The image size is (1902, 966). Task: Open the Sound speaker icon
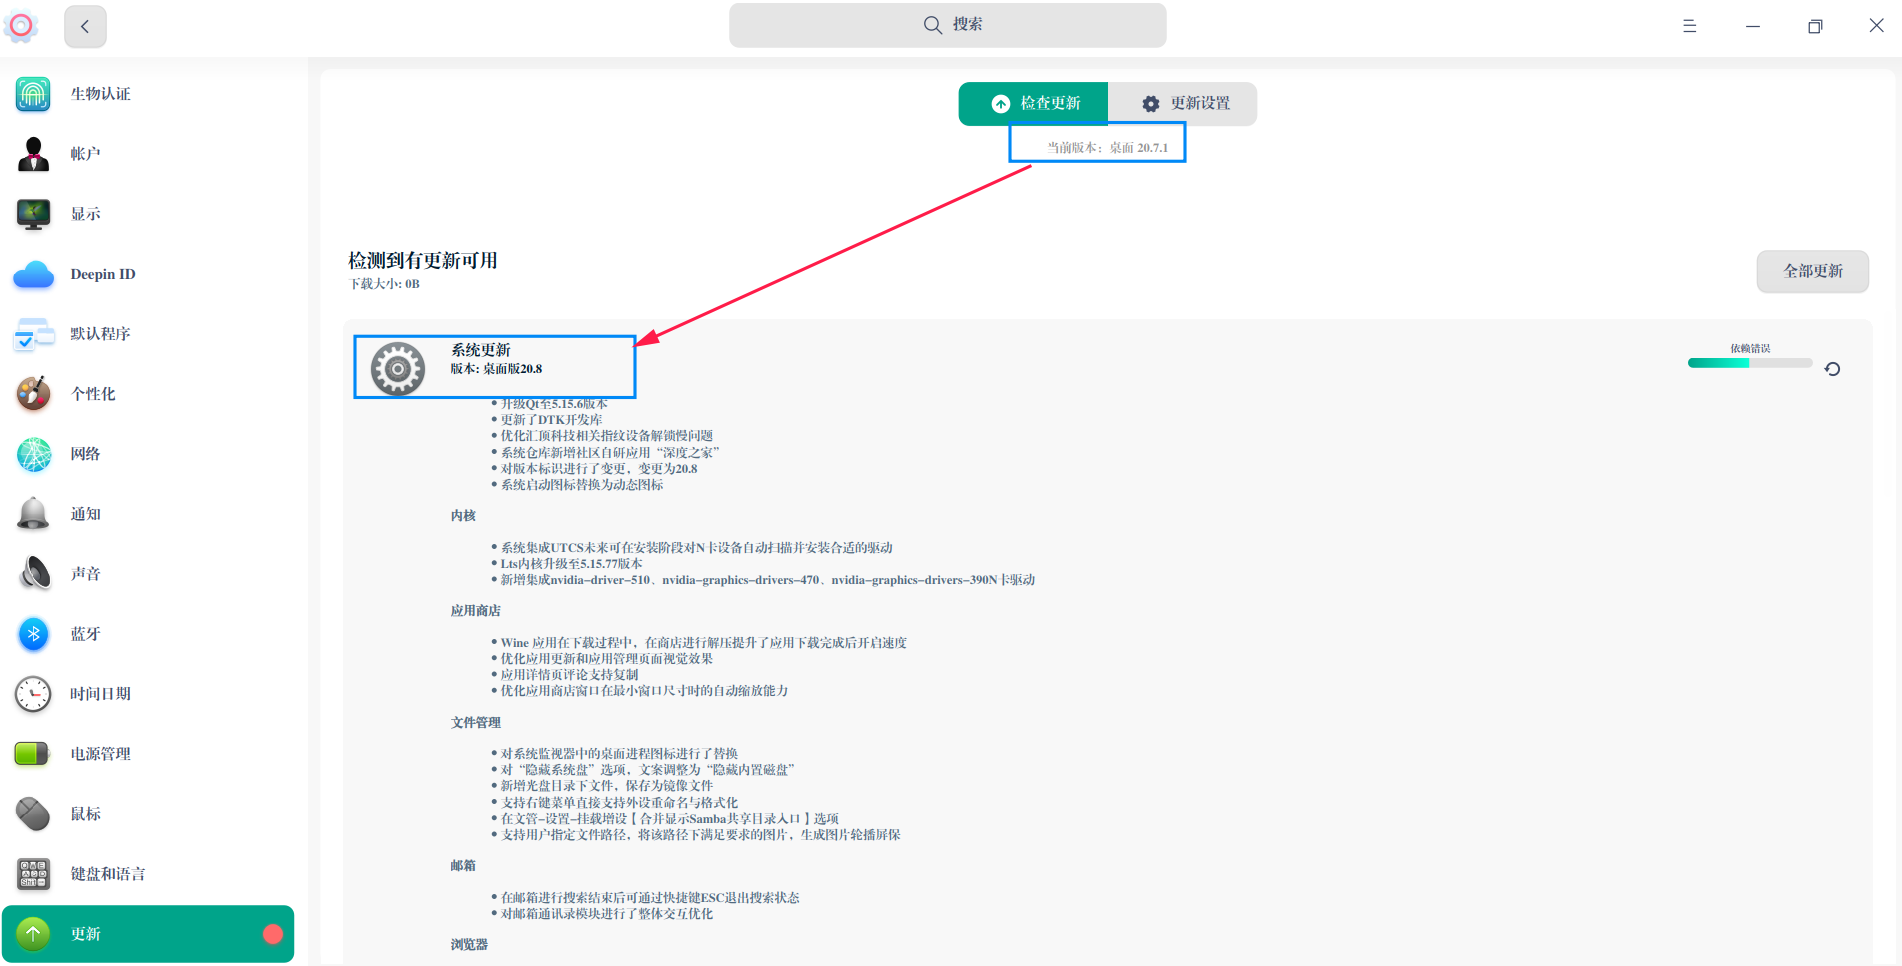click(x=33, y=574)
